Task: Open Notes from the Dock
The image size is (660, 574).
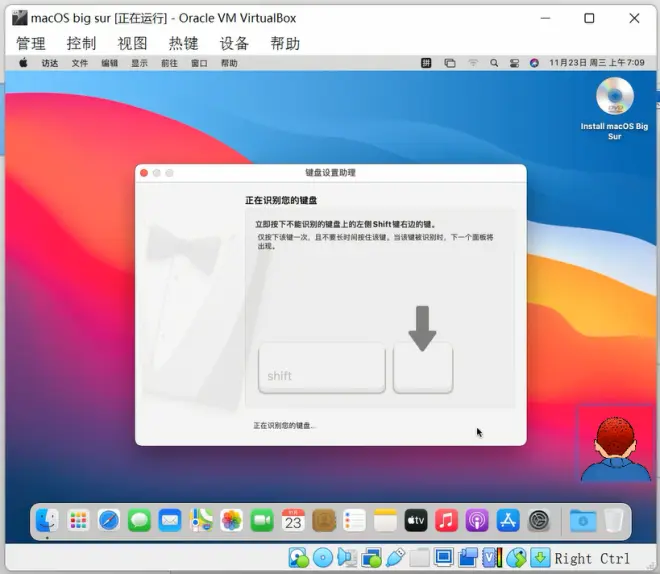Action: (x=385, y=521)
